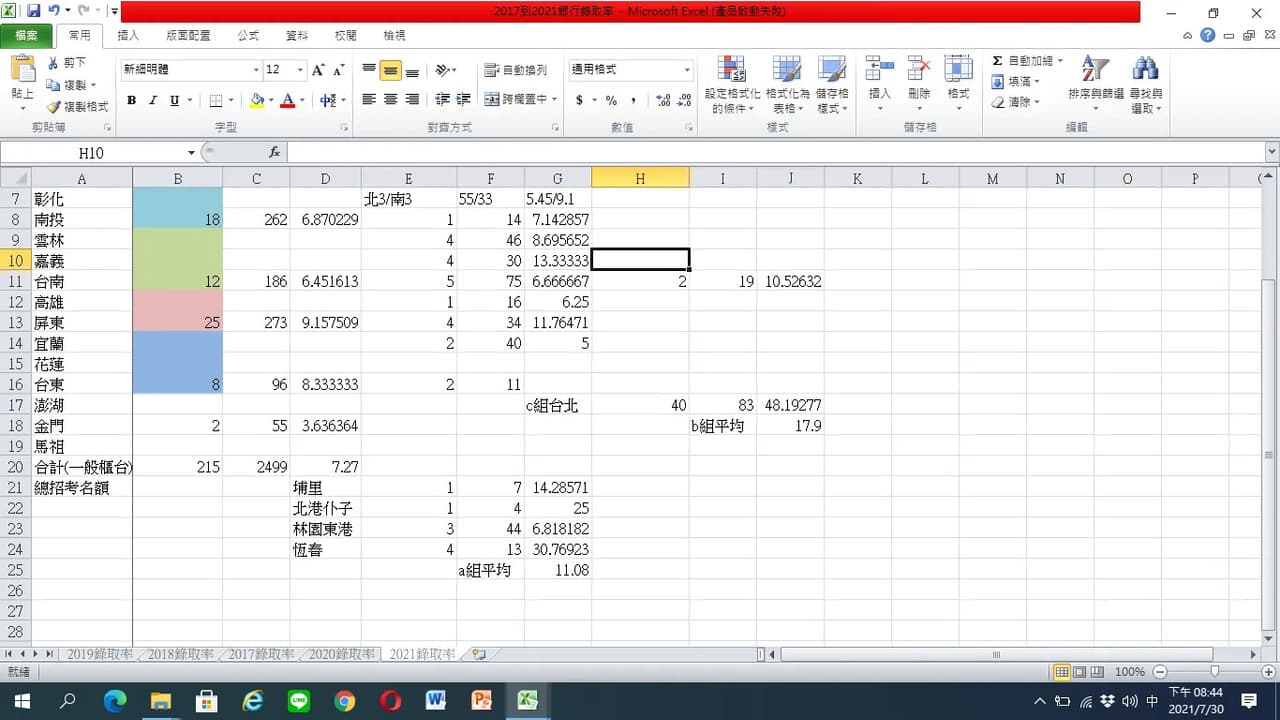Click the Cut (剪下) scissors button
The width and height of the screenshot is (1280, 720).
pyautogui.click(x=67, y=63)
